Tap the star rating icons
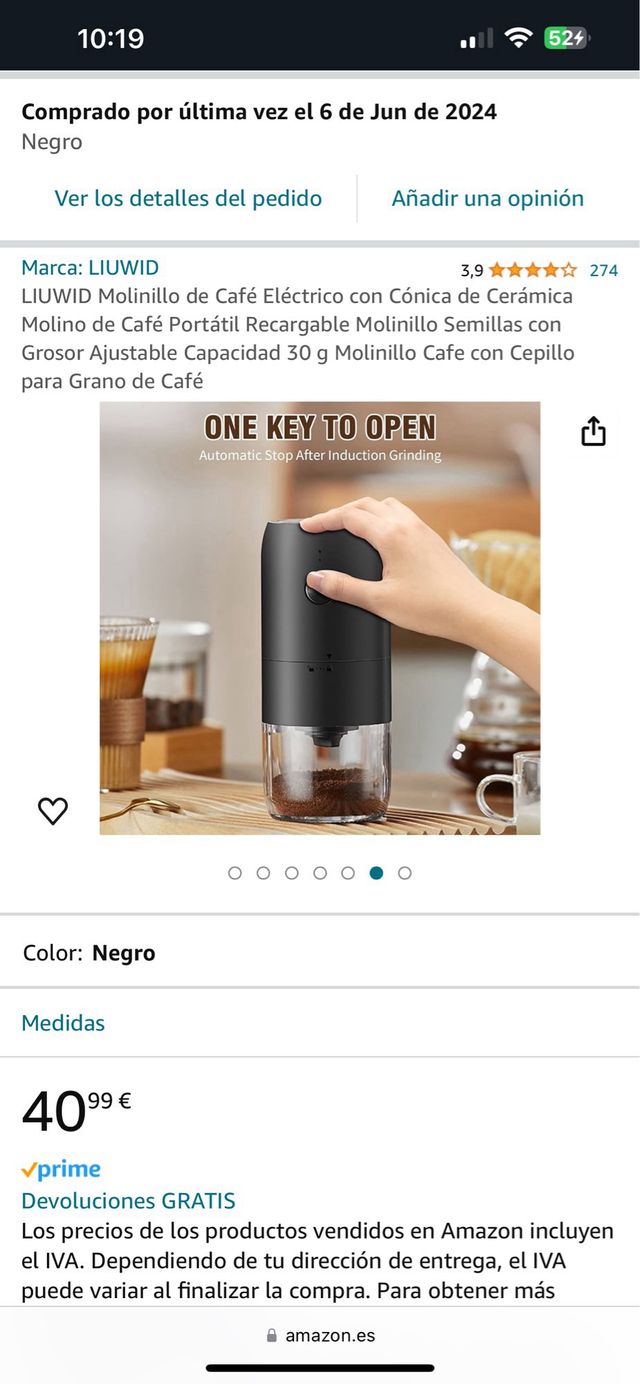 533,270
